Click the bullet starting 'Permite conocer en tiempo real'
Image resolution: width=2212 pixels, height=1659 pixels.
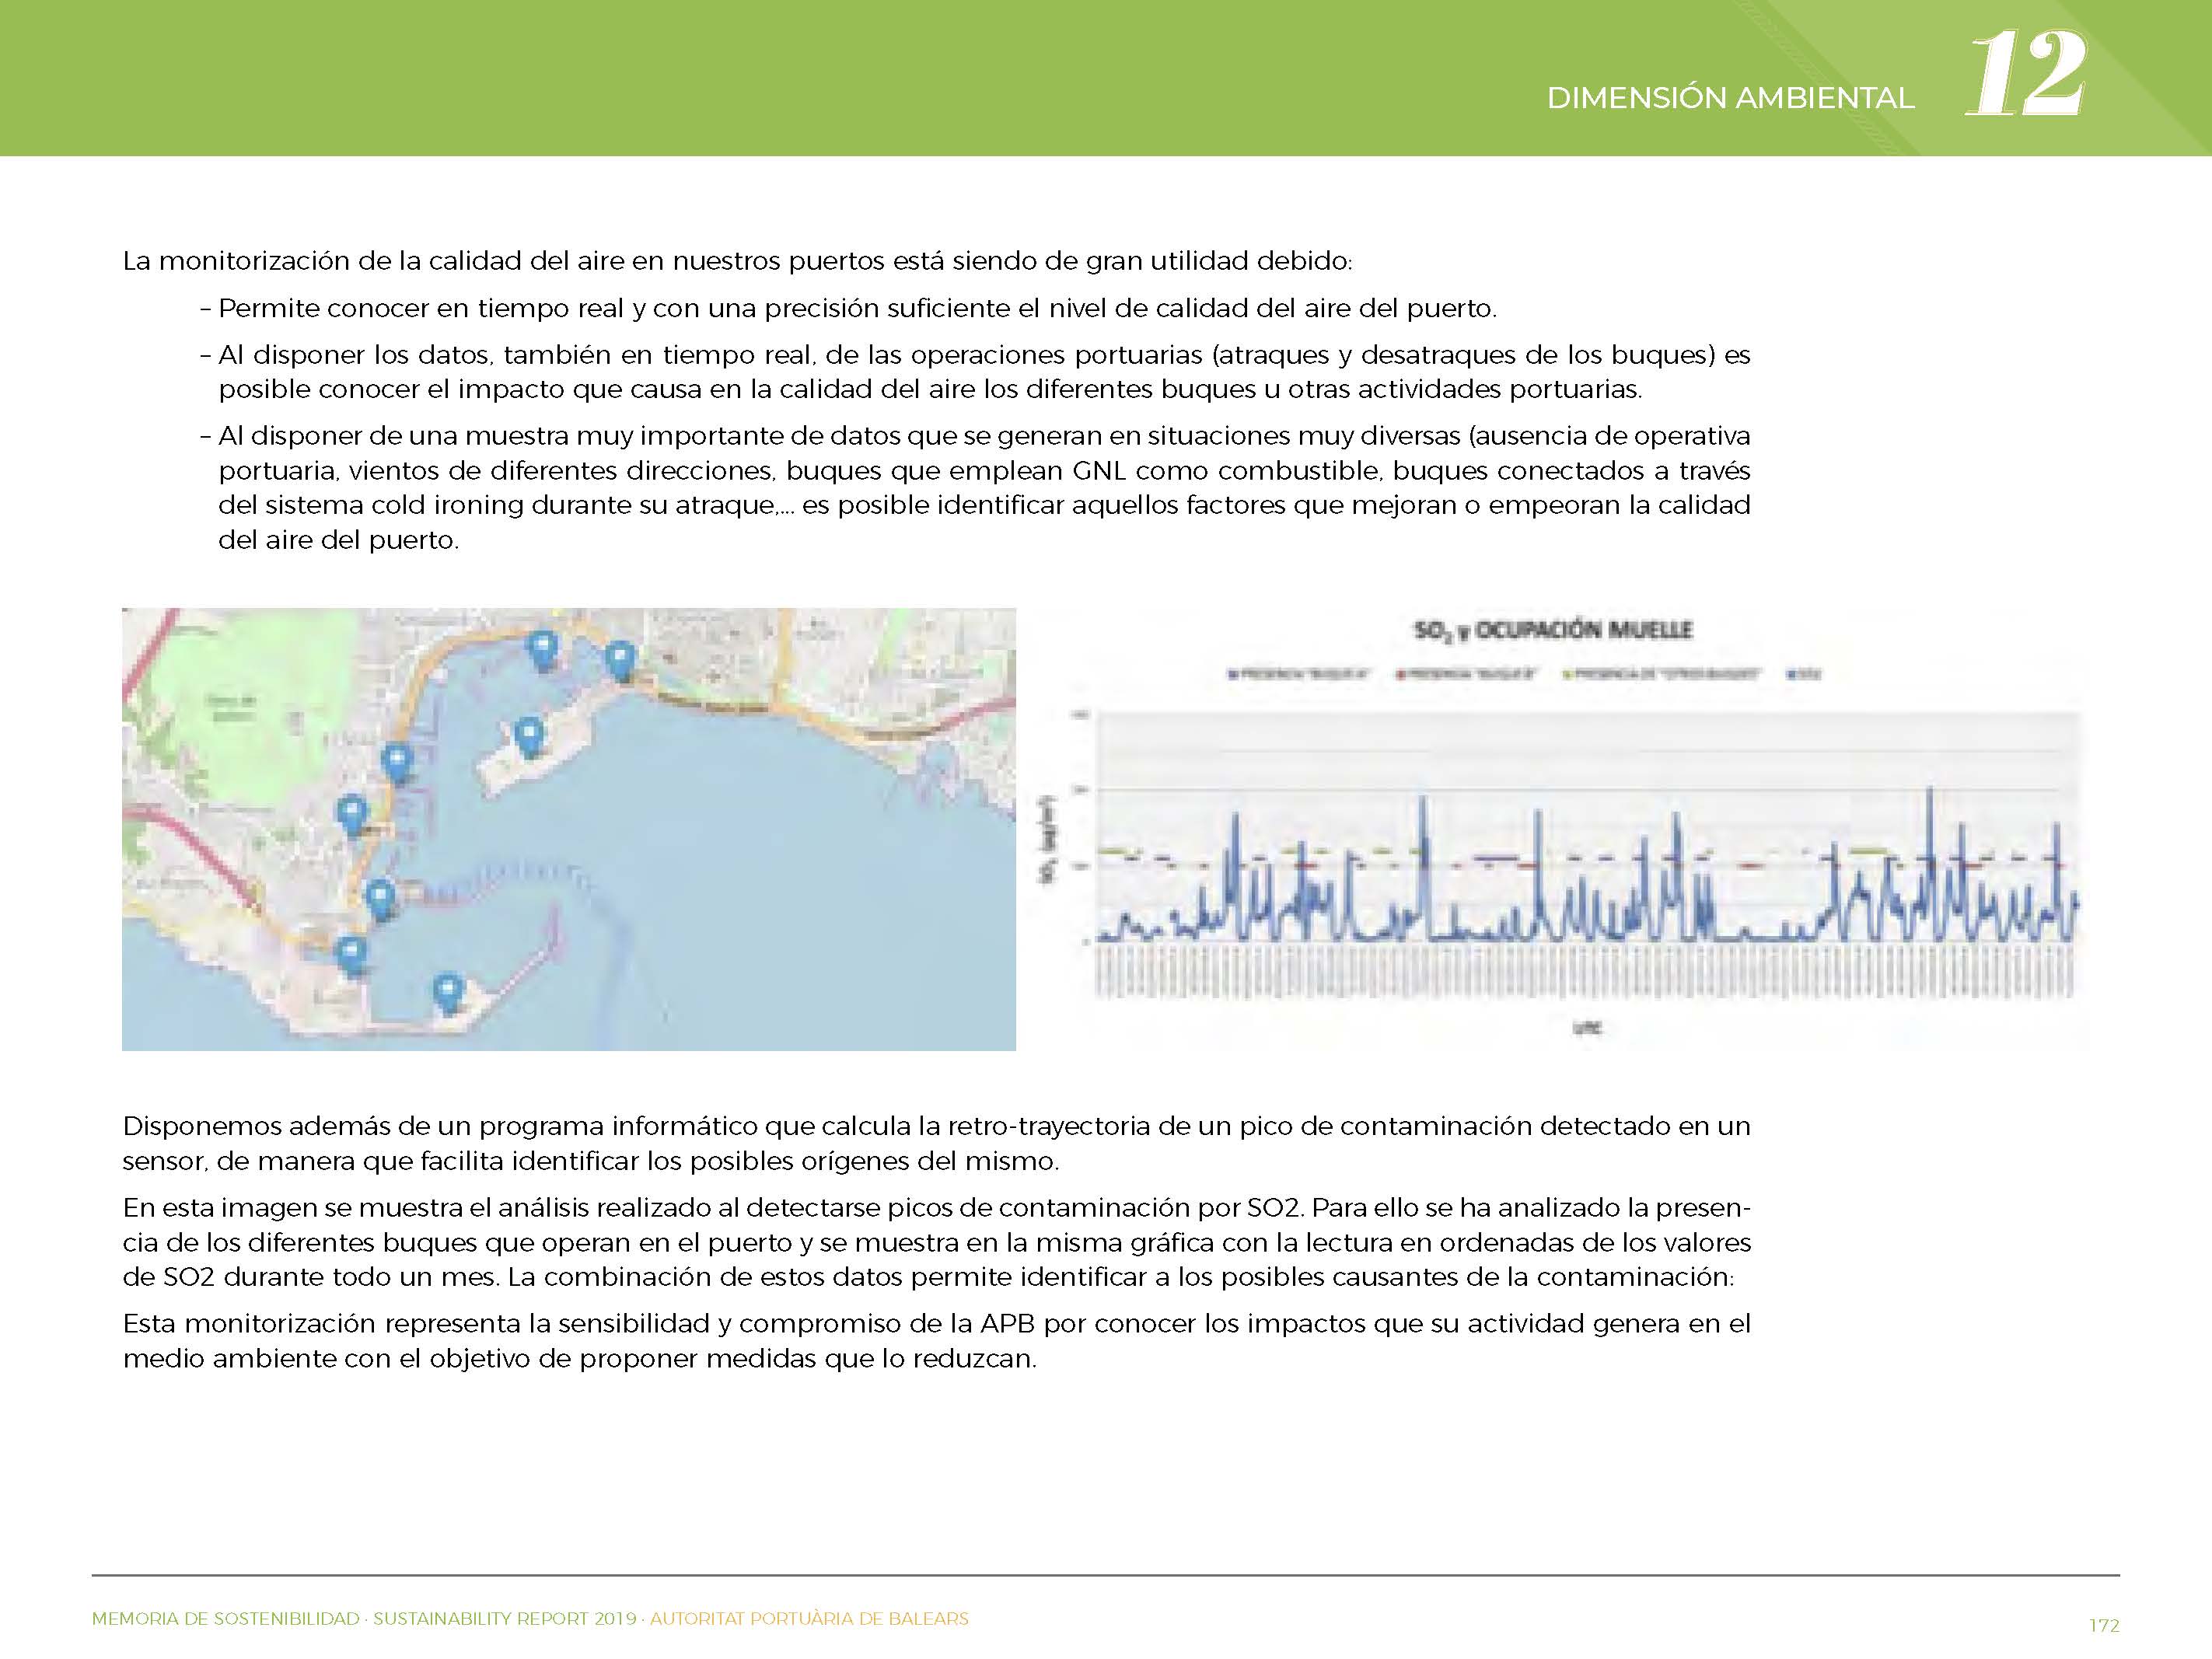coord(848,308)
